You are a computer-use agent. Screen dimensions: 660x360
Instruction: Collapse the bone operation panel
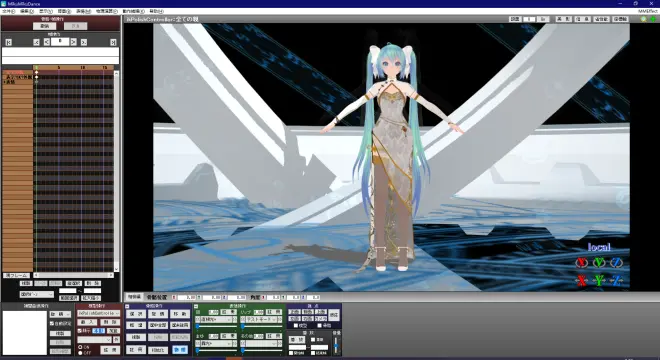click(x=127, y=306)
